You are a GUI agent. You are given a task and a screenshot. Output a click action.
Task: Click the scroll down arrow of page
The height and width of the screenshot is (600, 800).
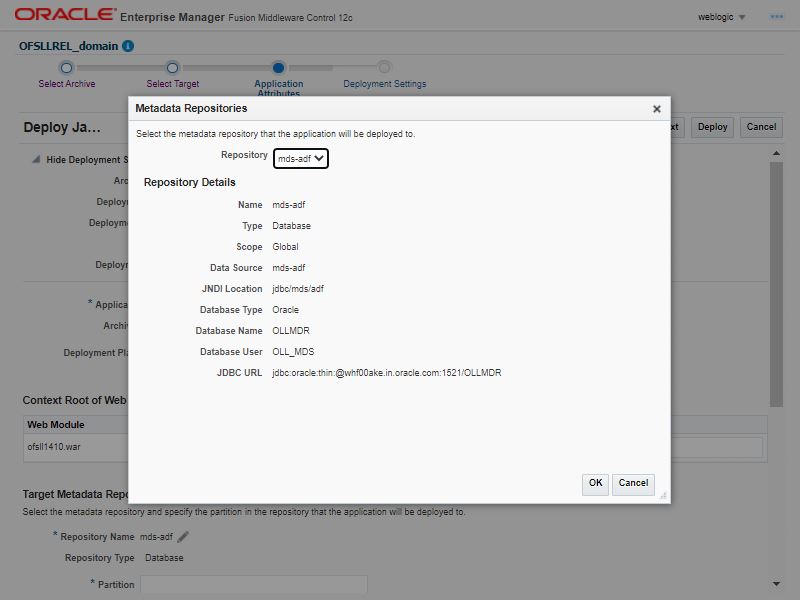pos(776,584)
